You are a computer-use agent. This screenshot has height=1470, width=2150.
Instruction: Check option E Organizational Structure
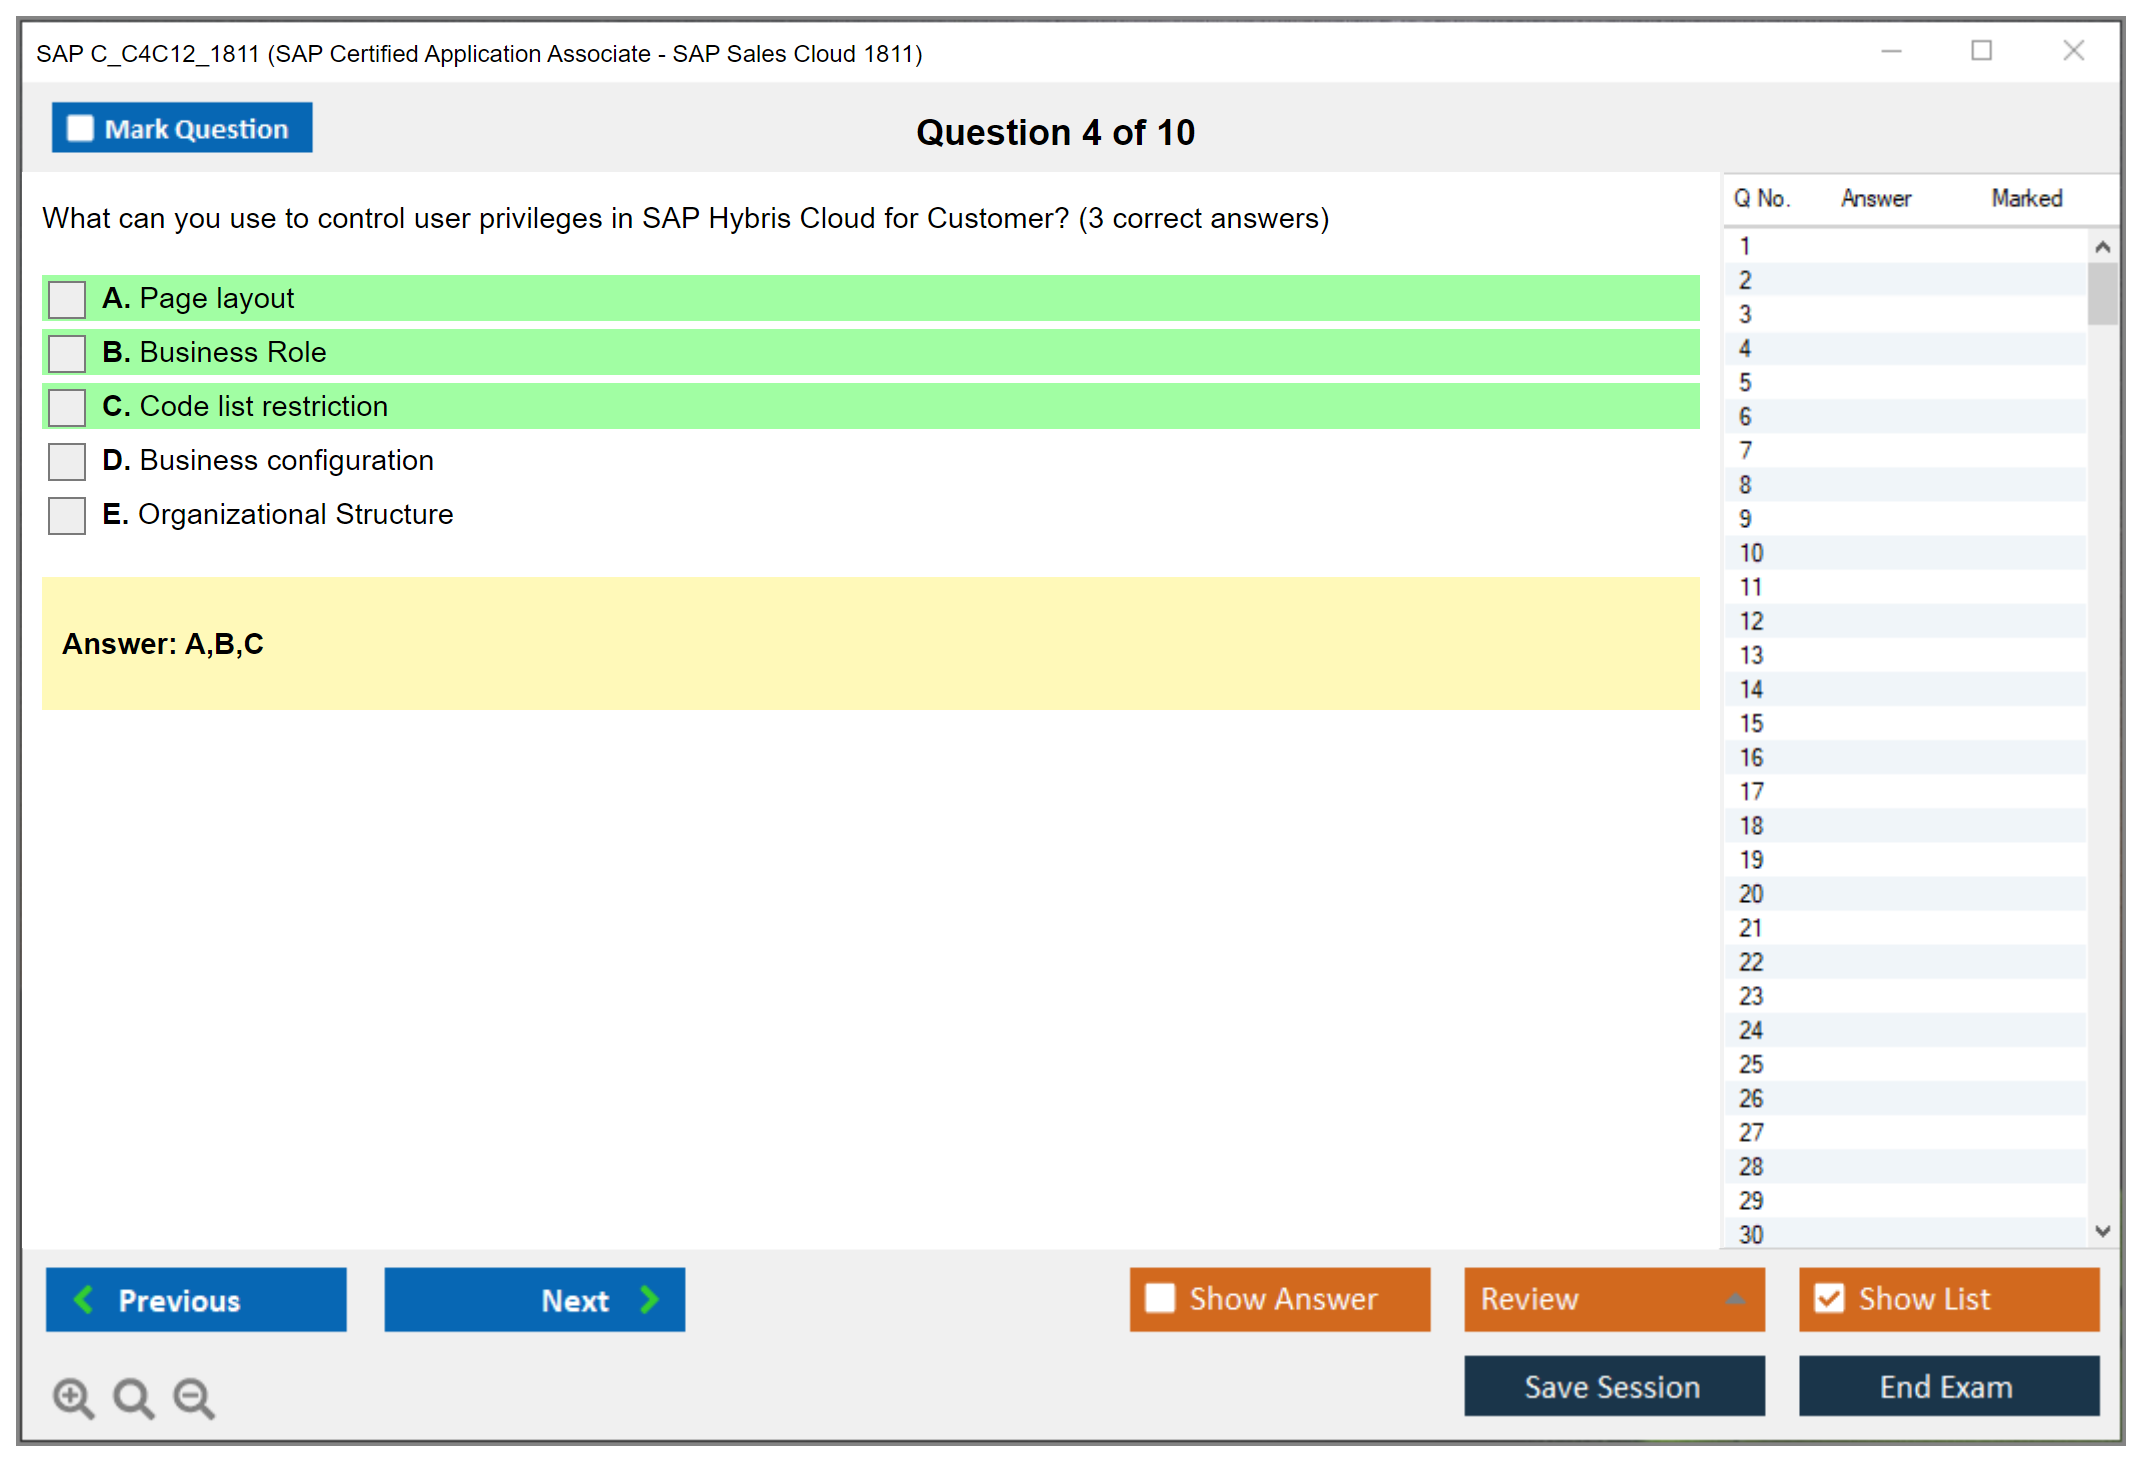(x=67, y=515)
